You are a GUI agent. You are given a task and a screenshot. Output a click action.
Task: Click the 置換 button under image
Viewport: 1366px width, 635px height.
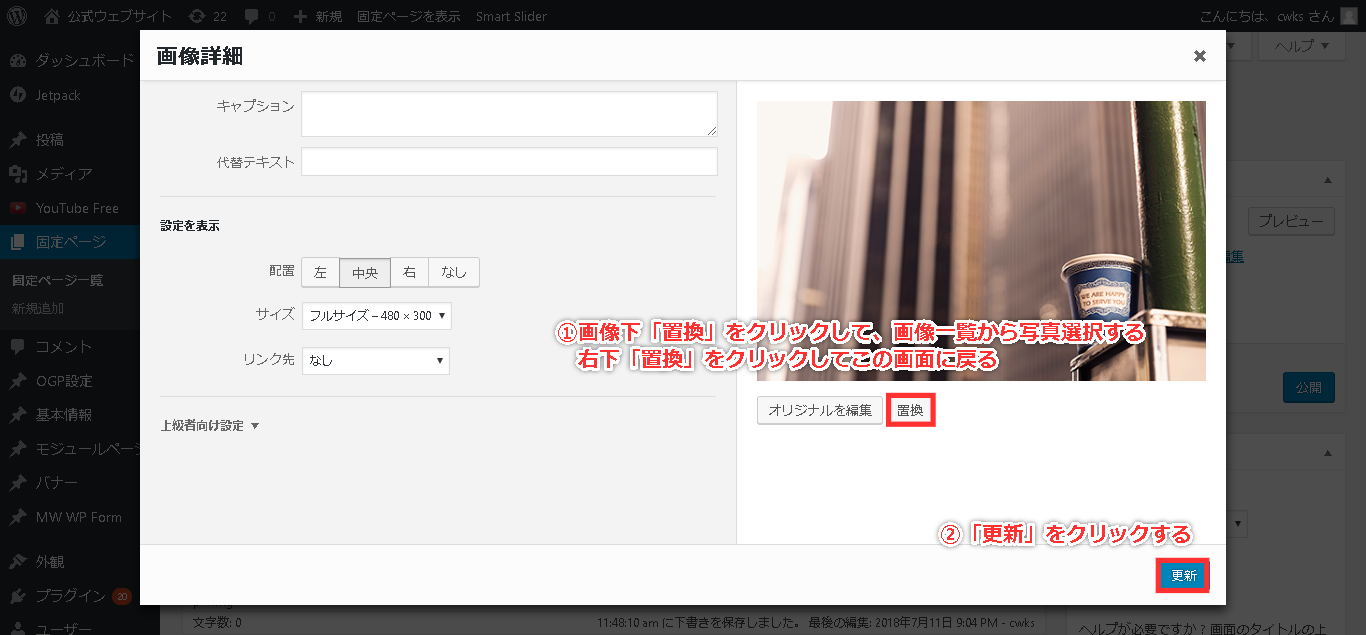[910, 411]
